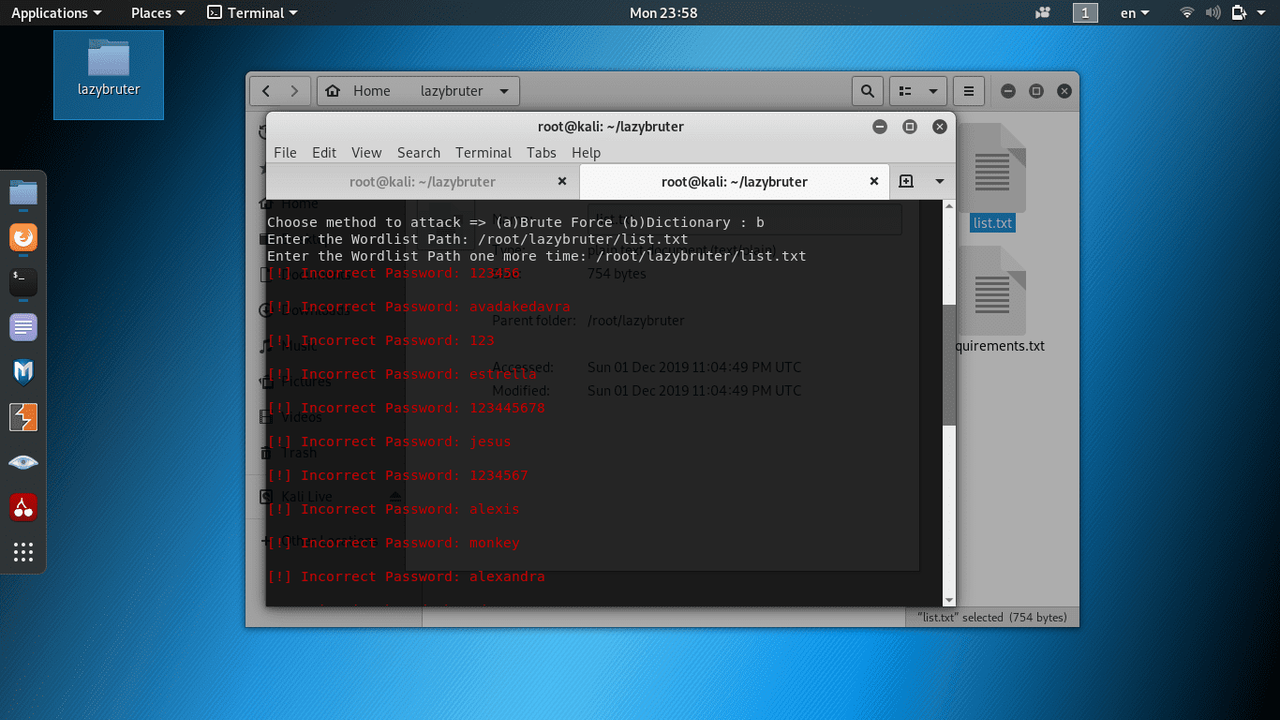The height and width of the screenshot is (720, 1280).
Task: Click the clock Mon 23:58
Action: 663,13
